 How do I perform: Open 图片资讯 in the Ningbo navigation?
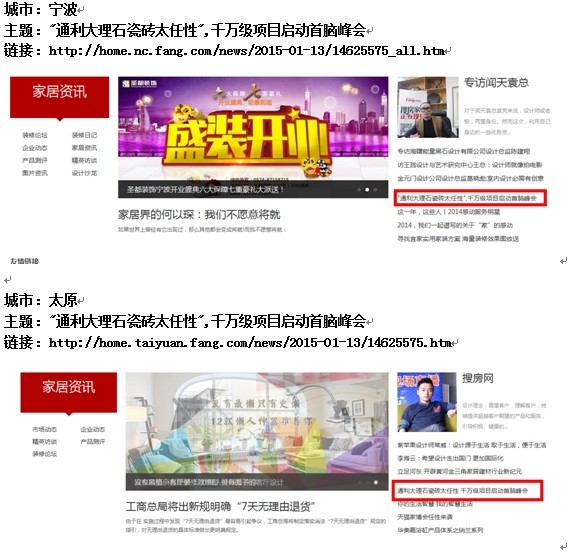point(35,173)
